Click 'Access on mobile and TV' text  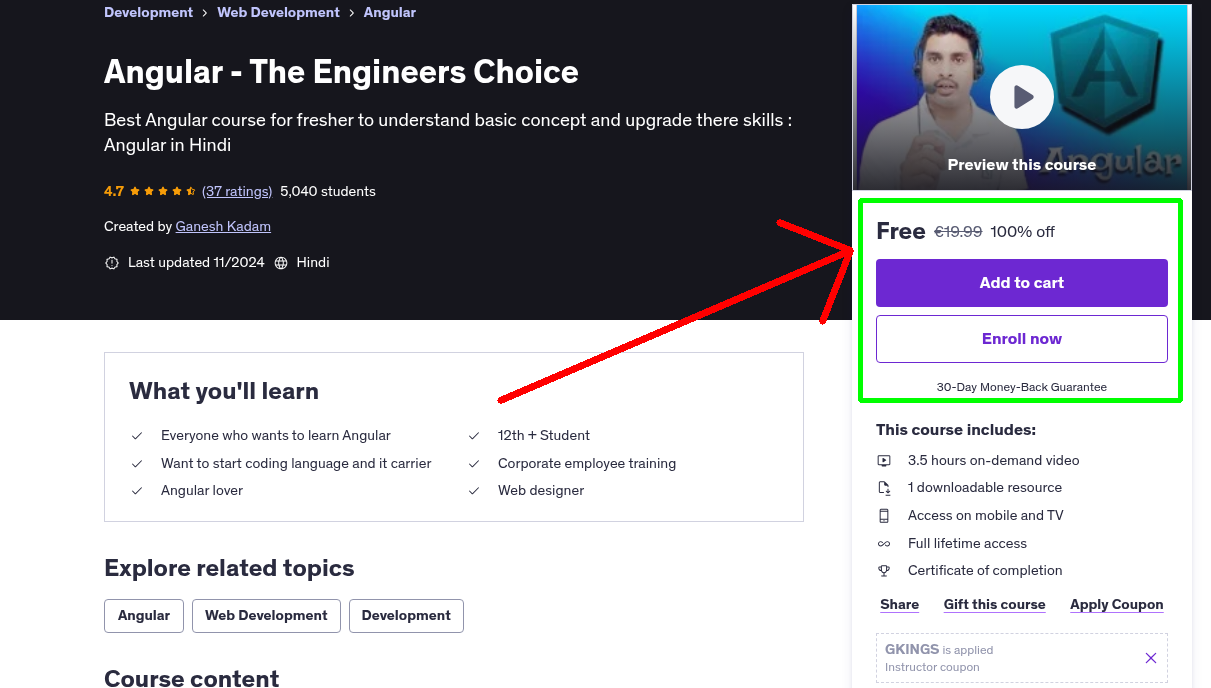tap(986, 516)
